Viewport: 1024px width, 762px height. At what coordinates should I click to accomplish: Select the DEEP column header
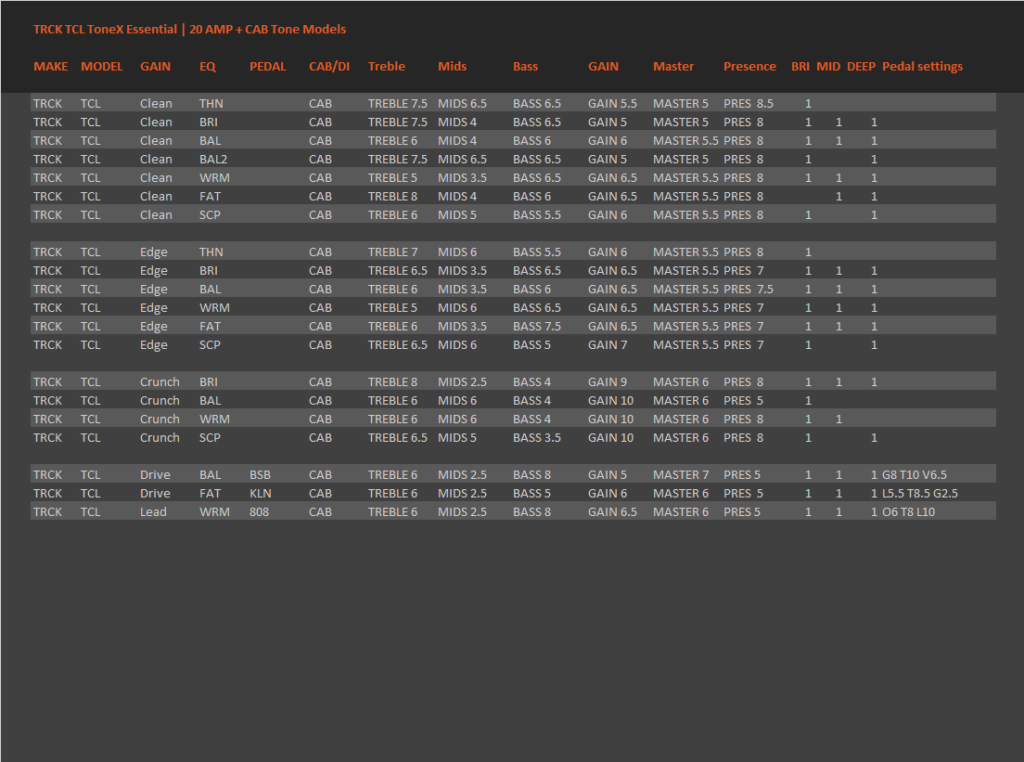861,67
